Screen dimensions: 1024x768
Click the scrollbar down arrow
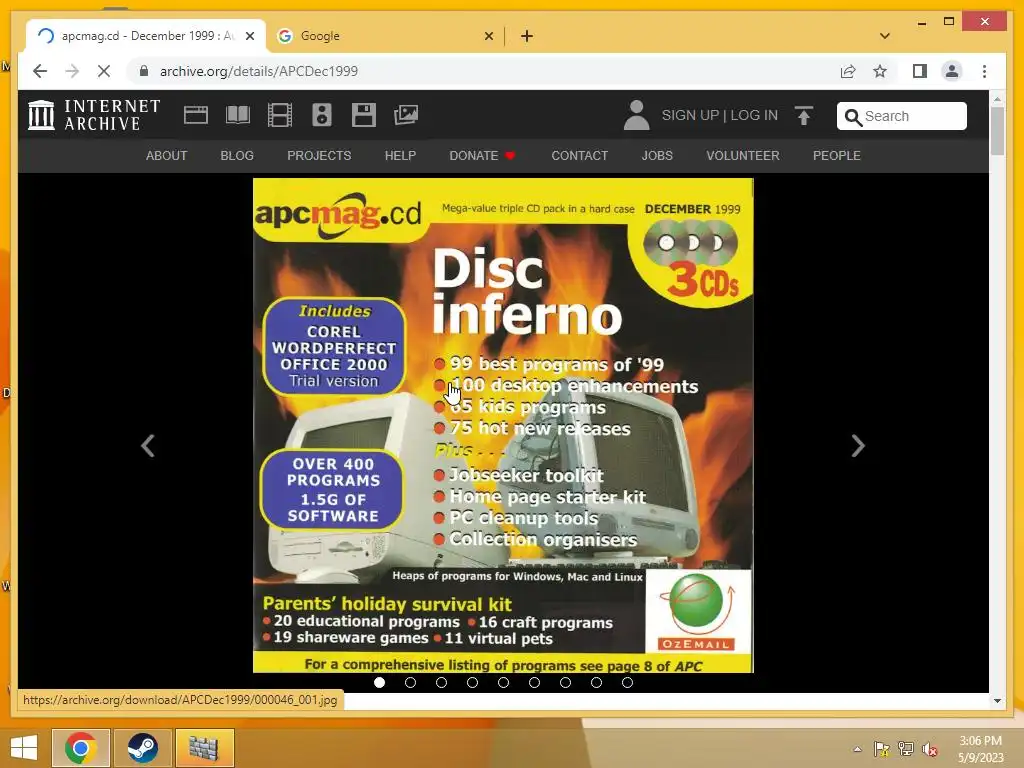tap(997, 701)
